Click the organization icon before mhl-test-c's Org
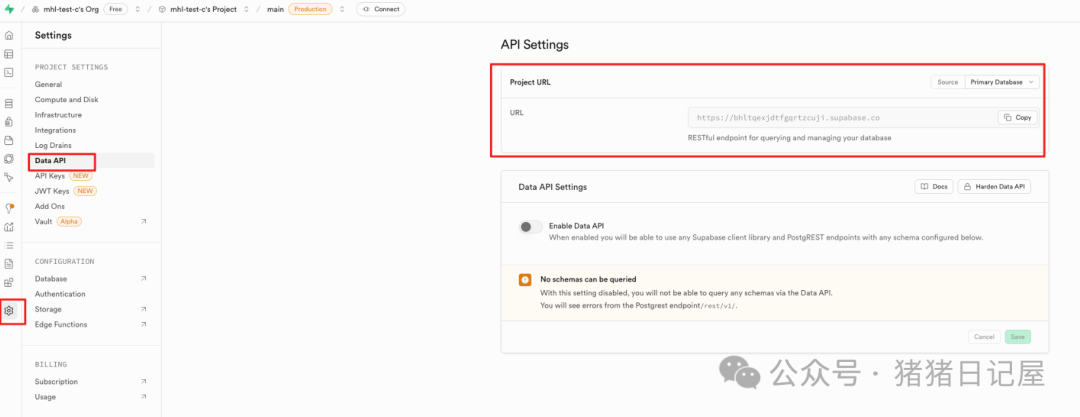This screenshot has width=1080, height=417. [x=37, y=10]
